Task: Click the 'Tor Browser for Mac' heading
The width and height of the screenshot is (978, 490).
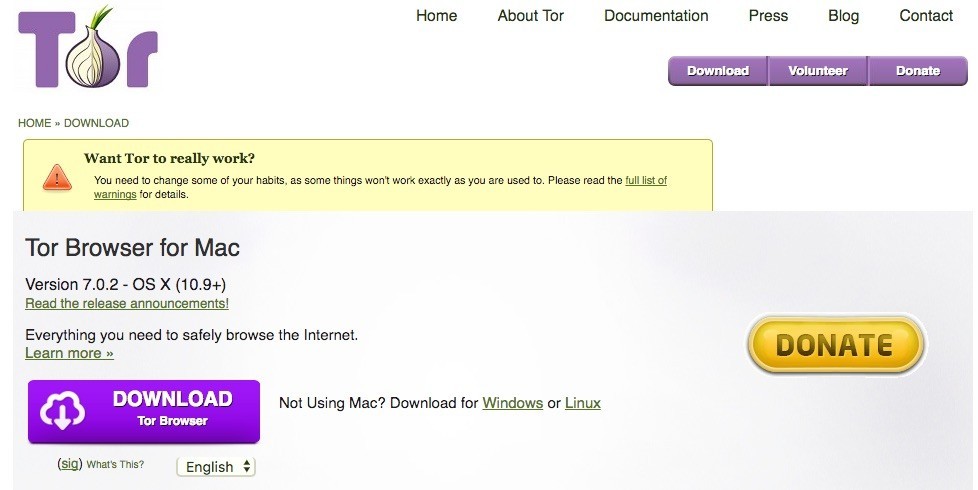Action: (x=132, y=248)
